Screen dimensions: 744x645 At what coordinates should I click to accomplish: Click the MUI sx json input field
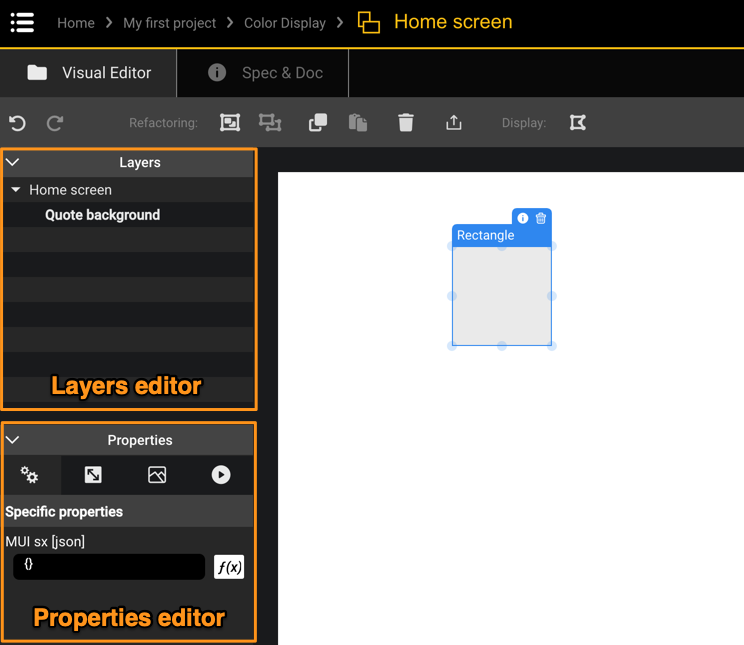[109, 566]
